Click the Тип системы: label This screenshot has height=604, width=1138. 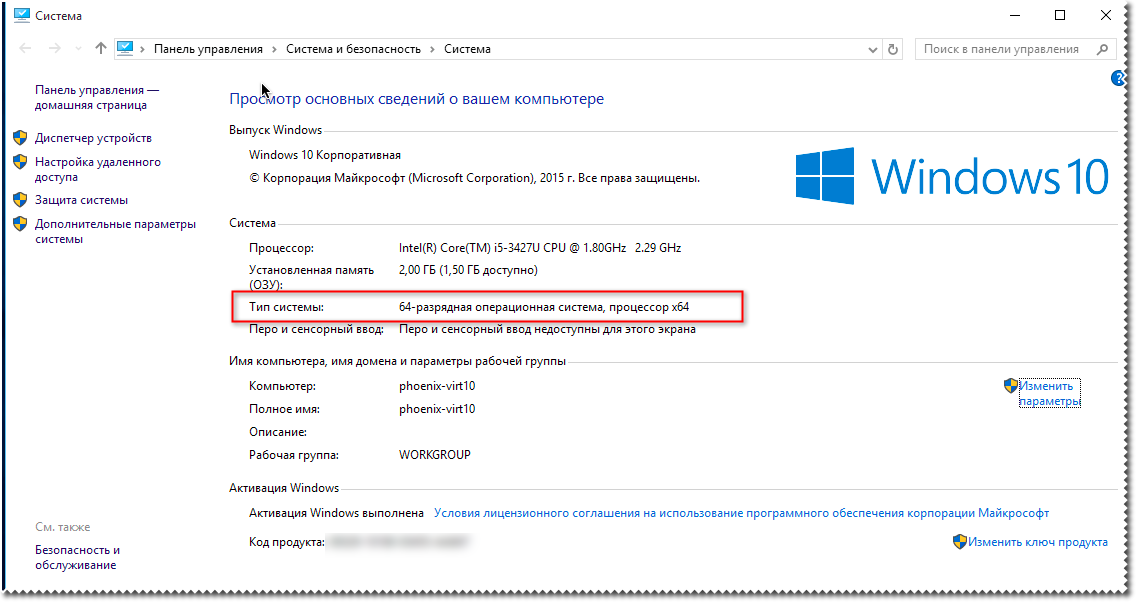pyautogui.click(x=287, y=307)
